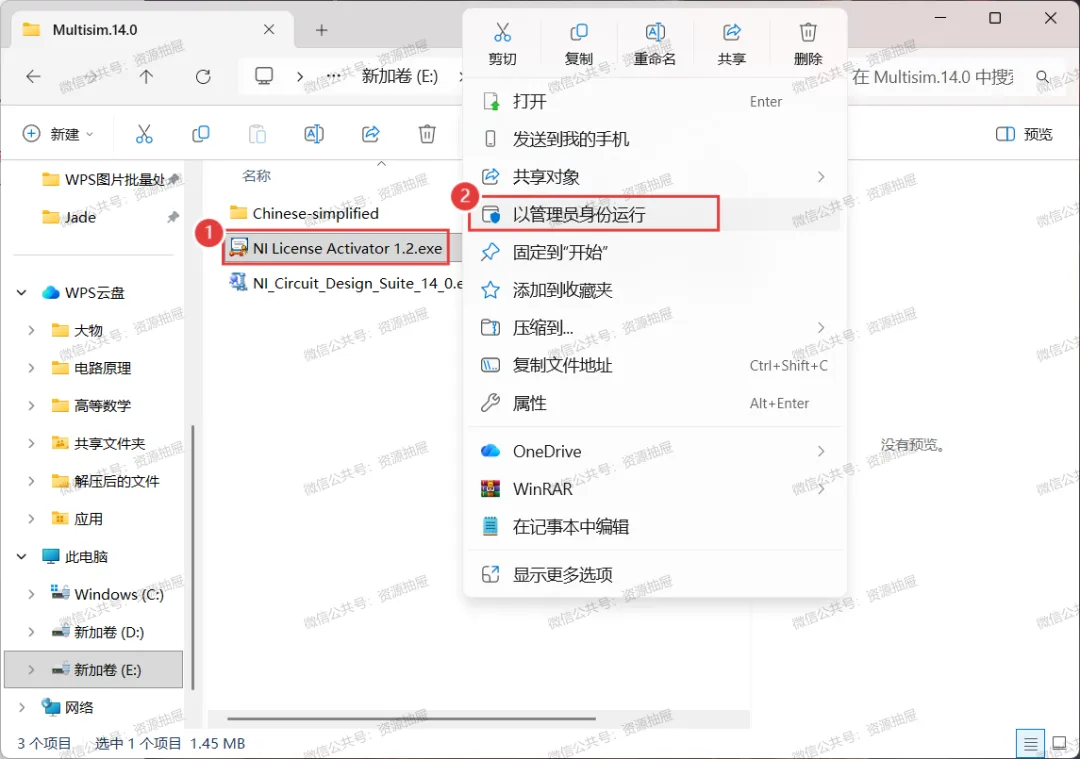The width and height of the screenshot is (1080, 759).
Task: Click the search magnifier icon
Action: click(x=1043, y=77)
